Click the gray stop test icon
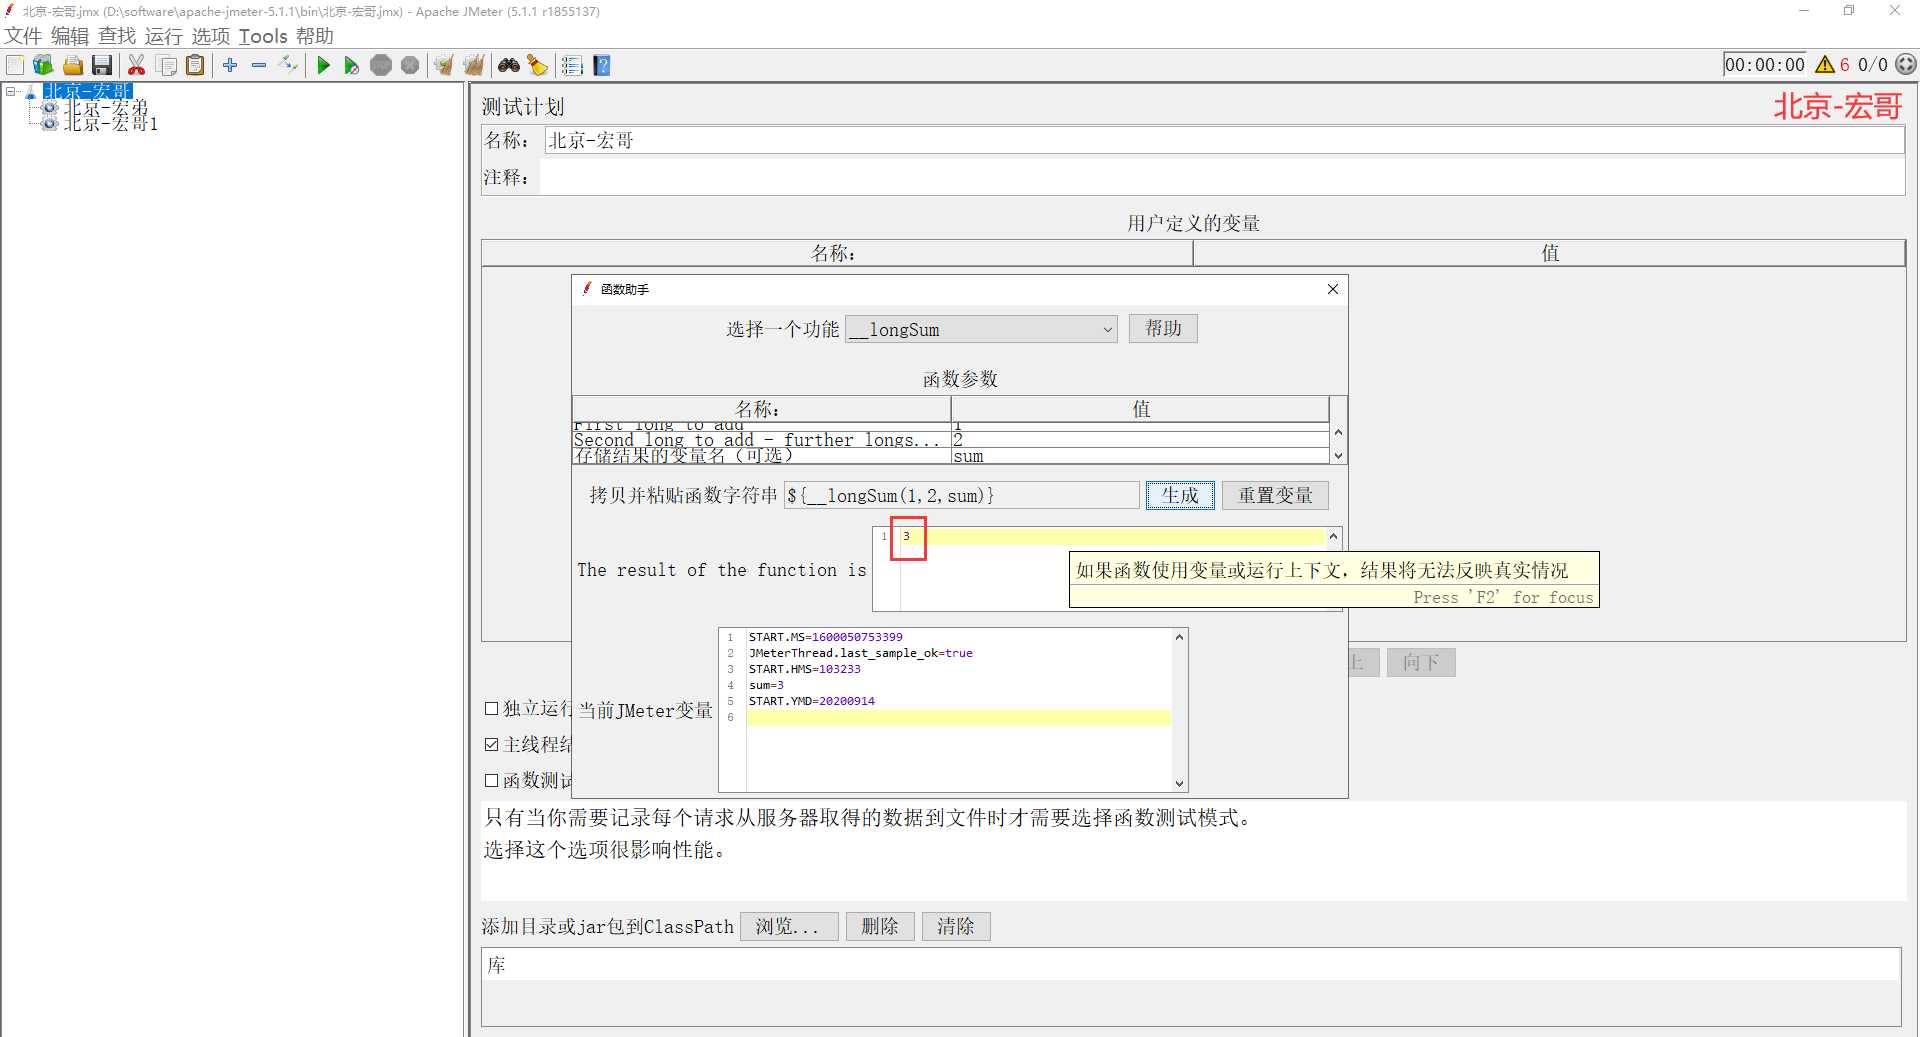 381,65
